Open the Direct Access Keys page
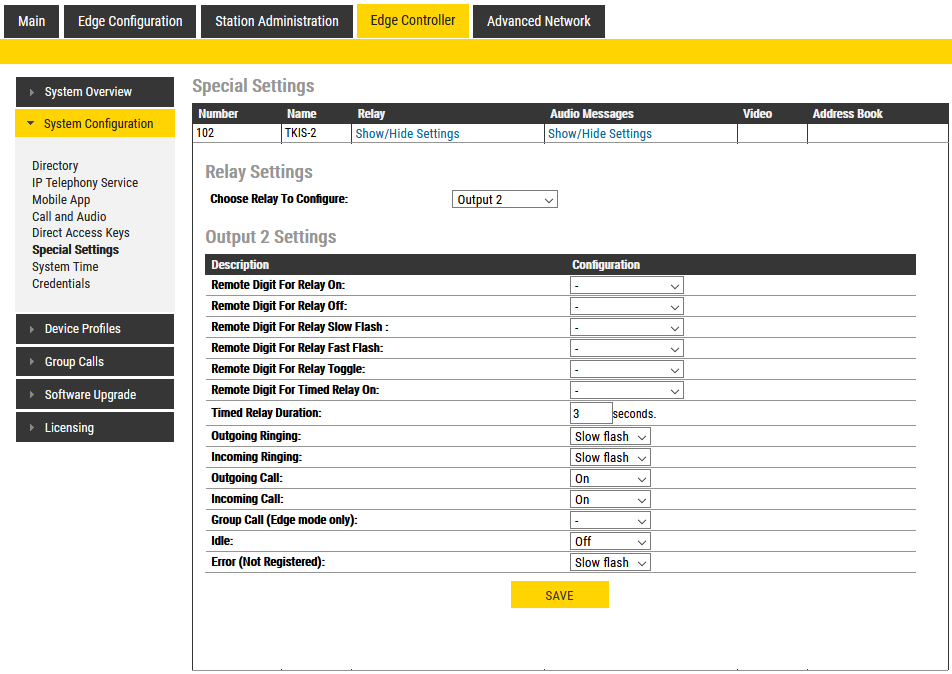This screenshot has width=952, height=674. [x=80, y=233]
